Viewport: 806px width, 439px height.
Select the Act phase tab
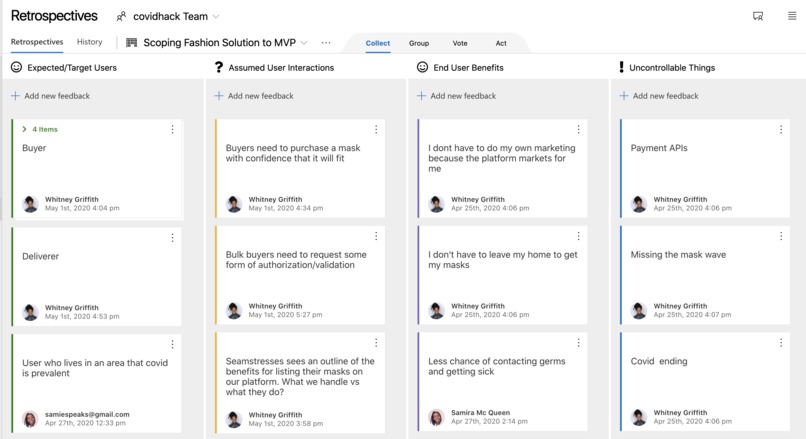[x=501, y=43]
